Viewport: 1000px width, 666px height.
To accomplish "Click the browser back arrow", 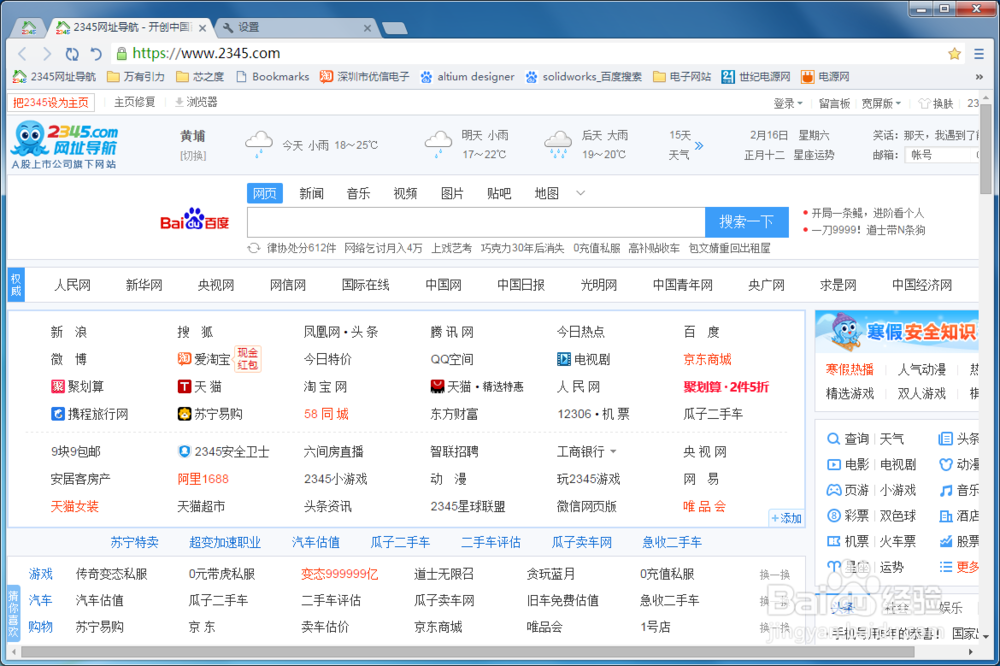I will tap(22, 54).
